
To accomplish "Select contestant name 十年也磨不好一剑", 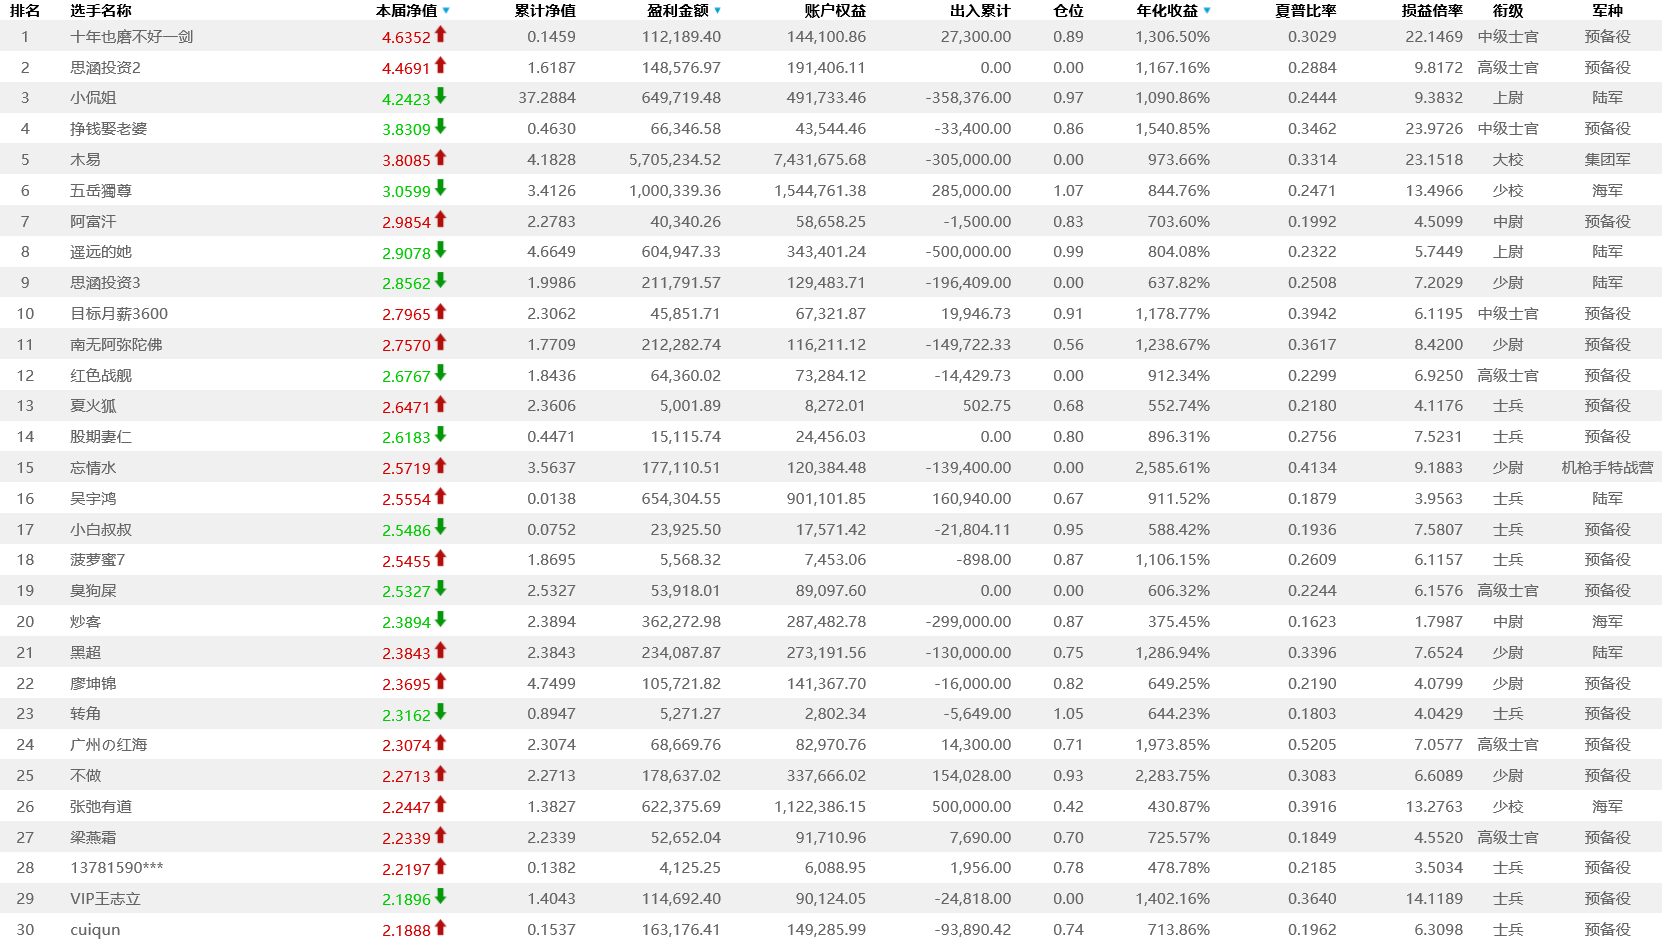I will tap(132, 36).
